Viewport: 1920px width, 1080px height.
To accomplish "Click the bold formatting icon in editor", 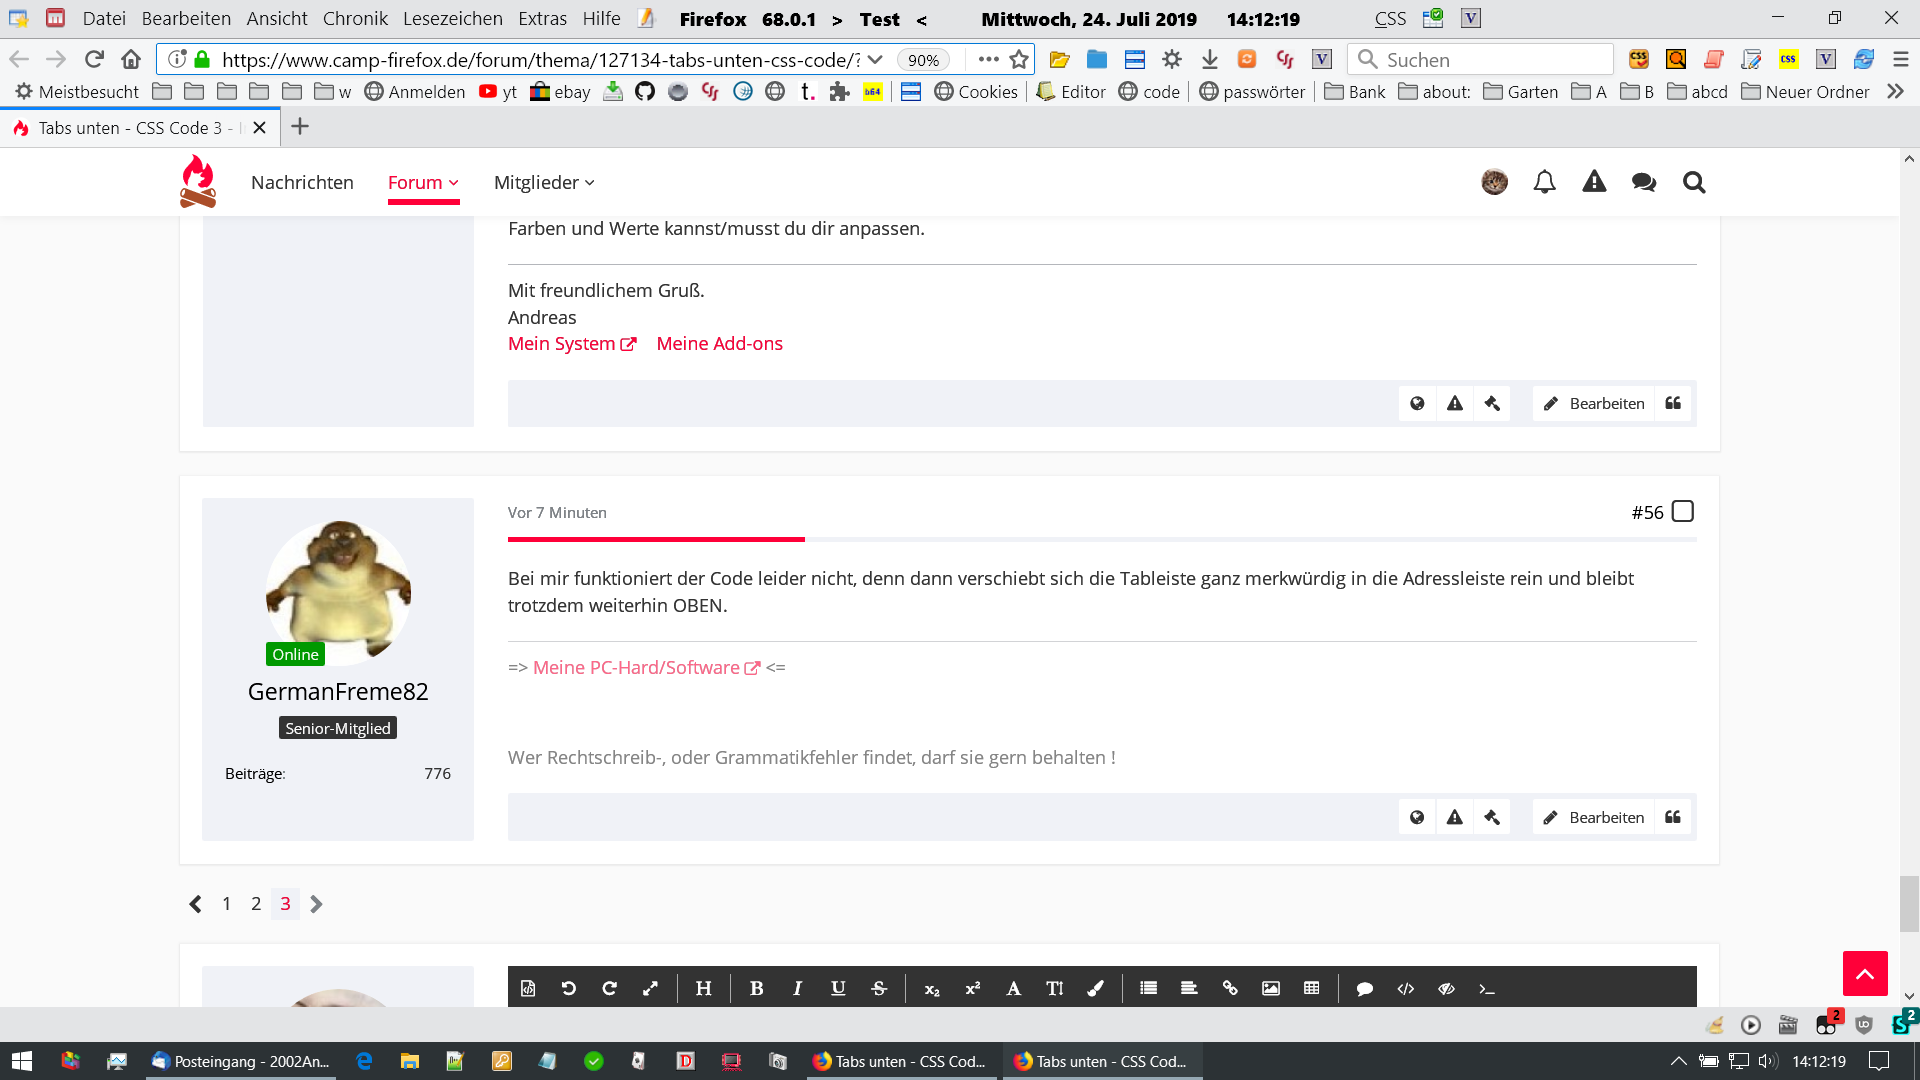I will pyautogui.click(x=756, y=988).
